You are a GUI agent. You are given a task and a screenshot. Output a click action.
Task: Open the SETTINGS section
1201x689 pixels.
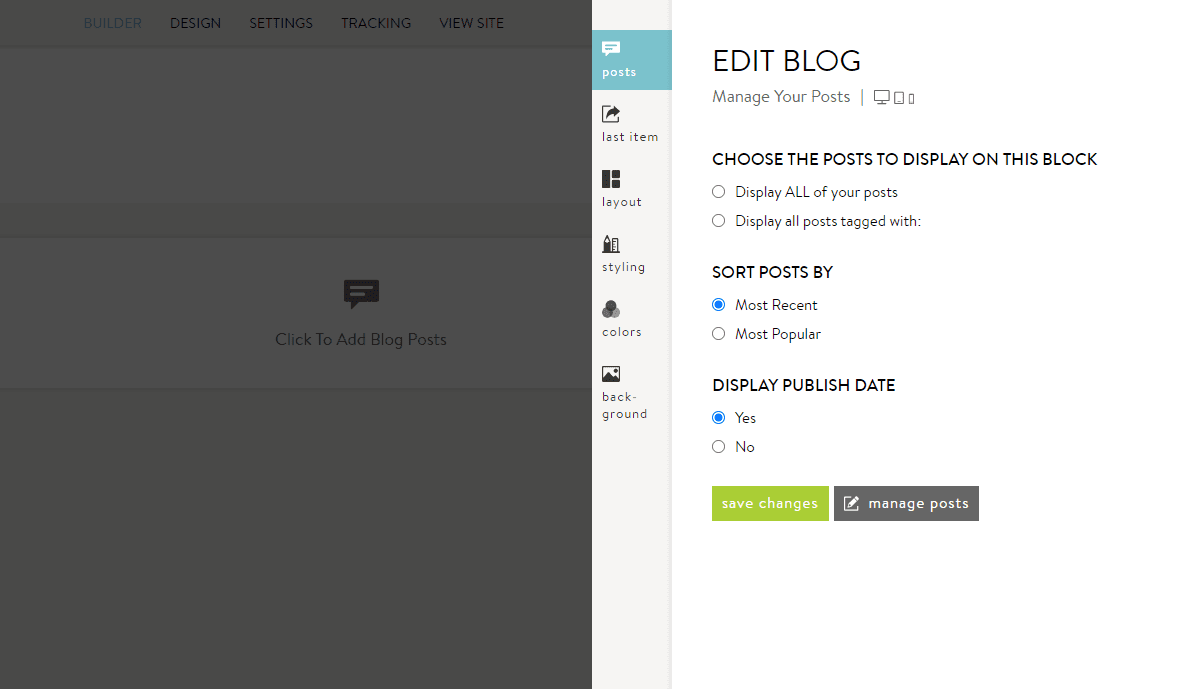coord(280,22)
